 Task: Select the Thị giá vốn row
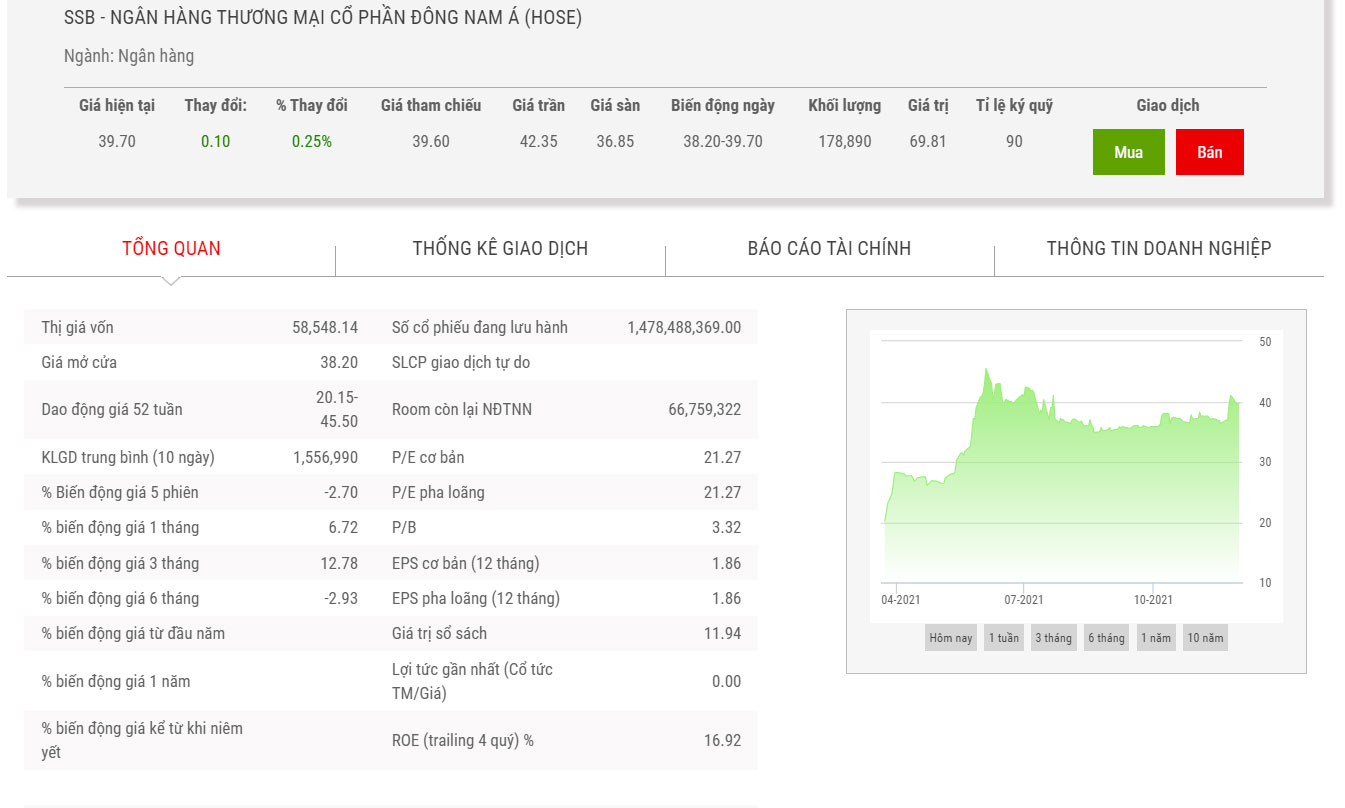(x=200, y=327)
